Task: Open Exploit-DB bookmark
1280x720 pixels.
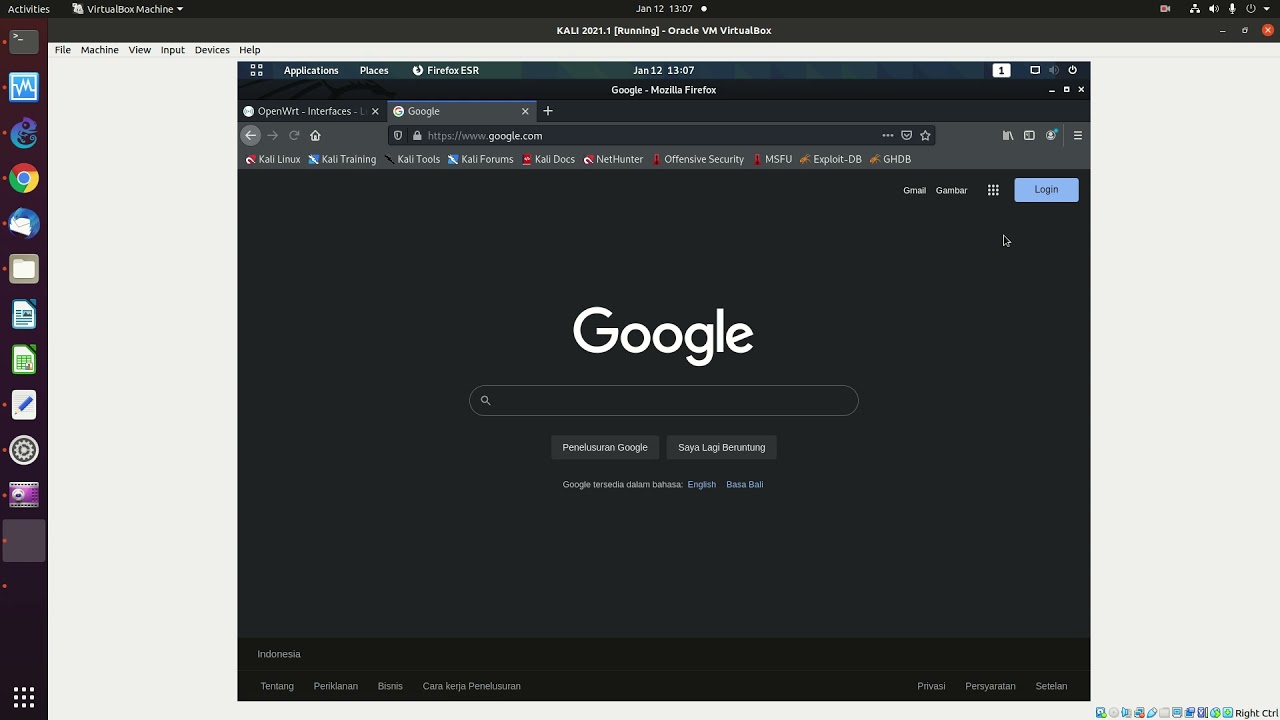Action: coord(830,159)
